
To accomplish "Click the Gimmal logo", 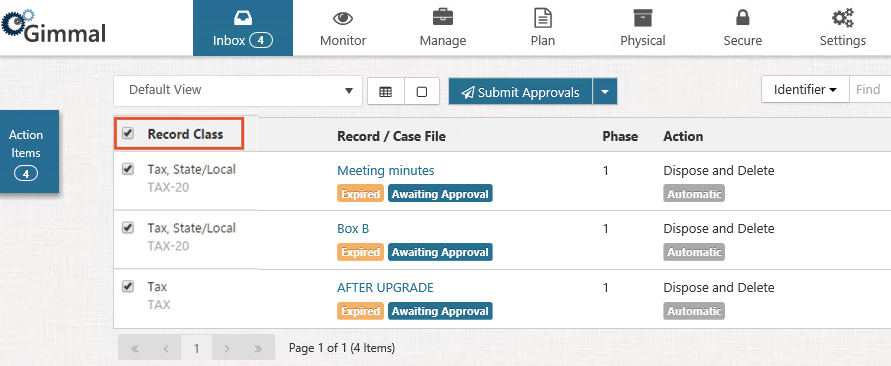I will 53,28.
